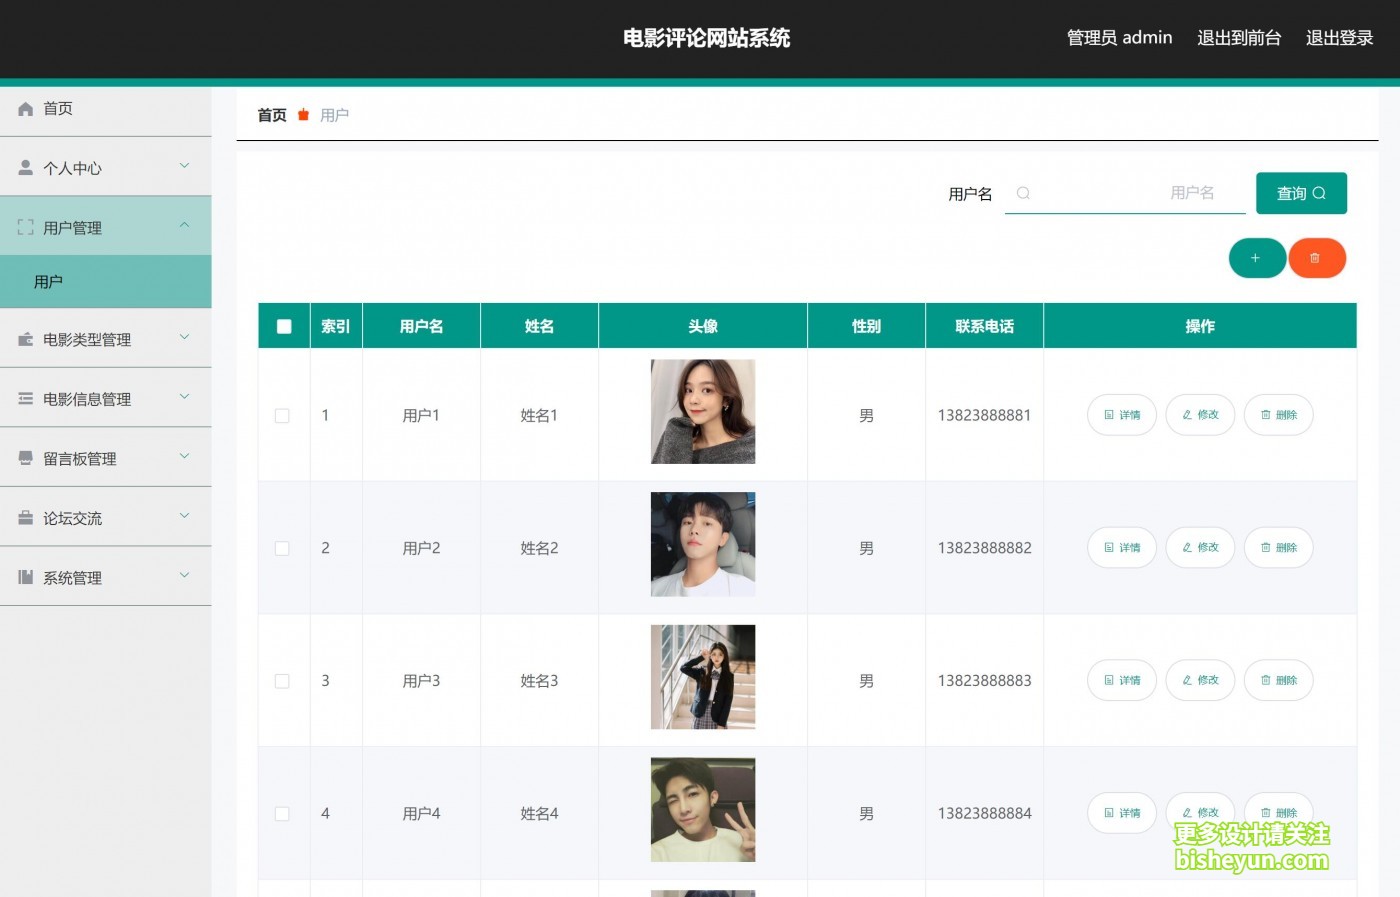Click the 留言板管理 sidebar icon
Screen dimensions: 1400x897
click(x=25, y=458)
